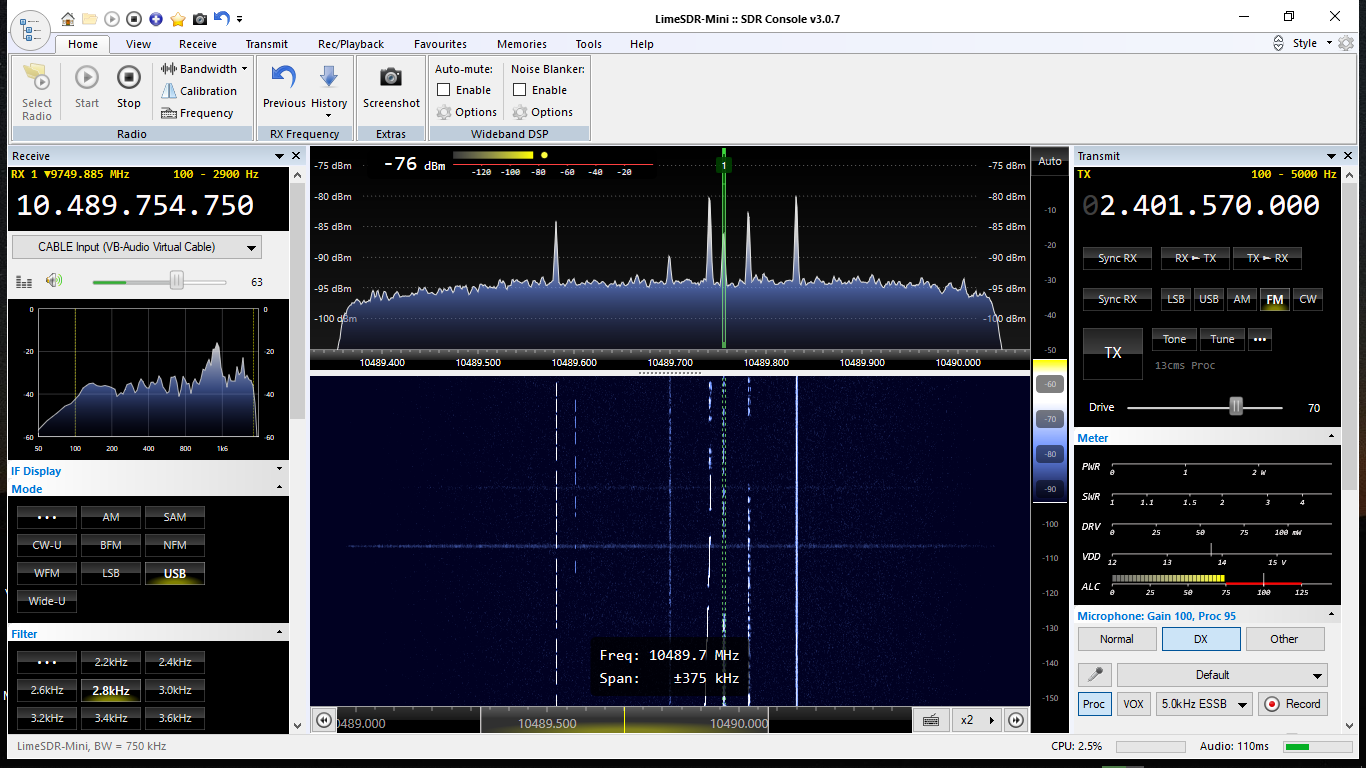
Task: Click the Stop radio ribbon button
Action: click(129, 87)
